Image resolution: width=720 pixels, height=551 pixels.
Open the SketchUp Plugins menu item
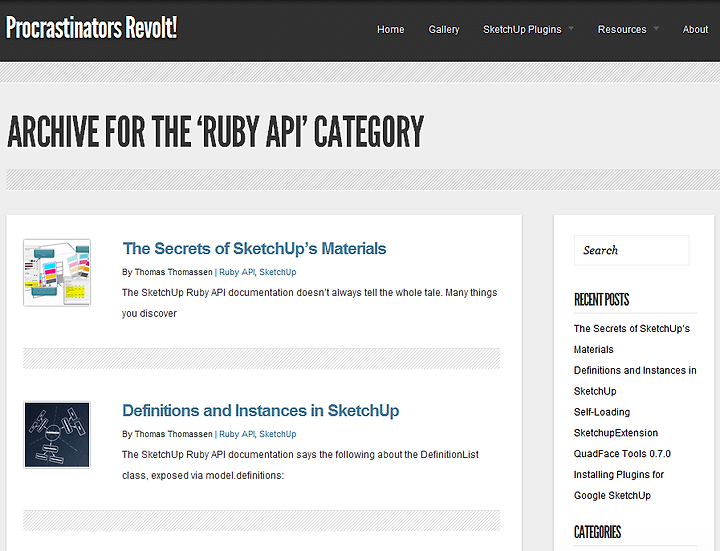(522, 29)
